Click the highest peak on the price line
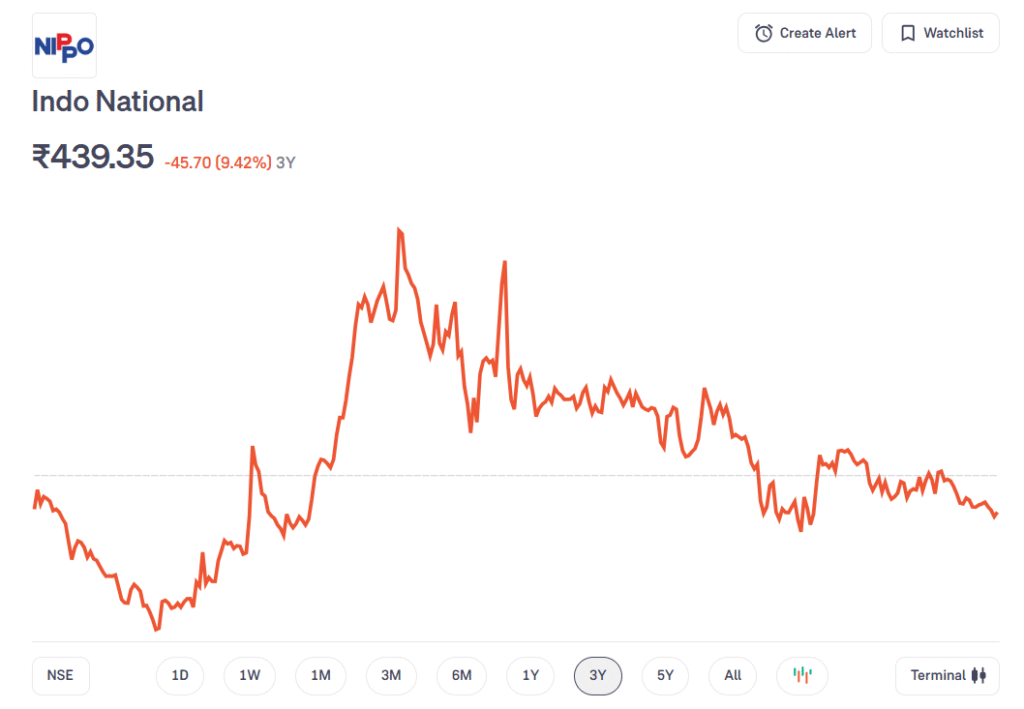 tap(399, 230)
